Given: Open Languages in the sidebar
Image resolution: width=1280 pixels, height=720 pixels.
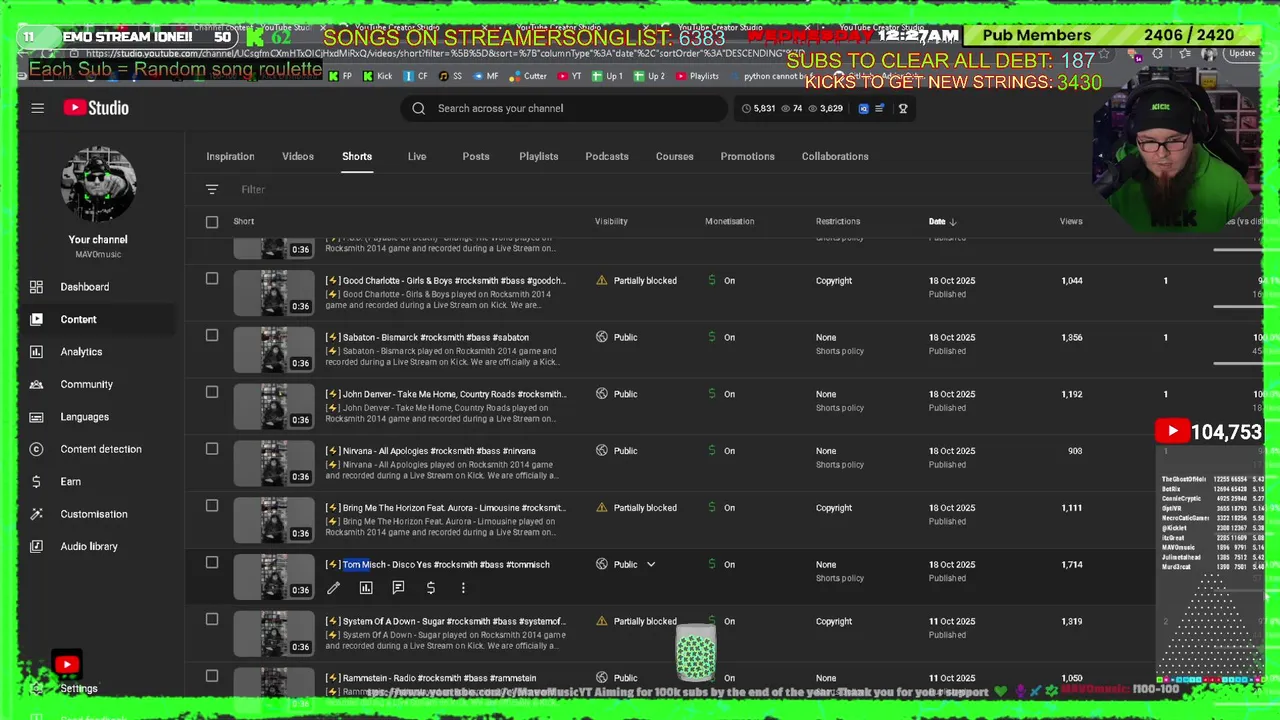Looking at the screenshot, I should [x=84, y=417].
